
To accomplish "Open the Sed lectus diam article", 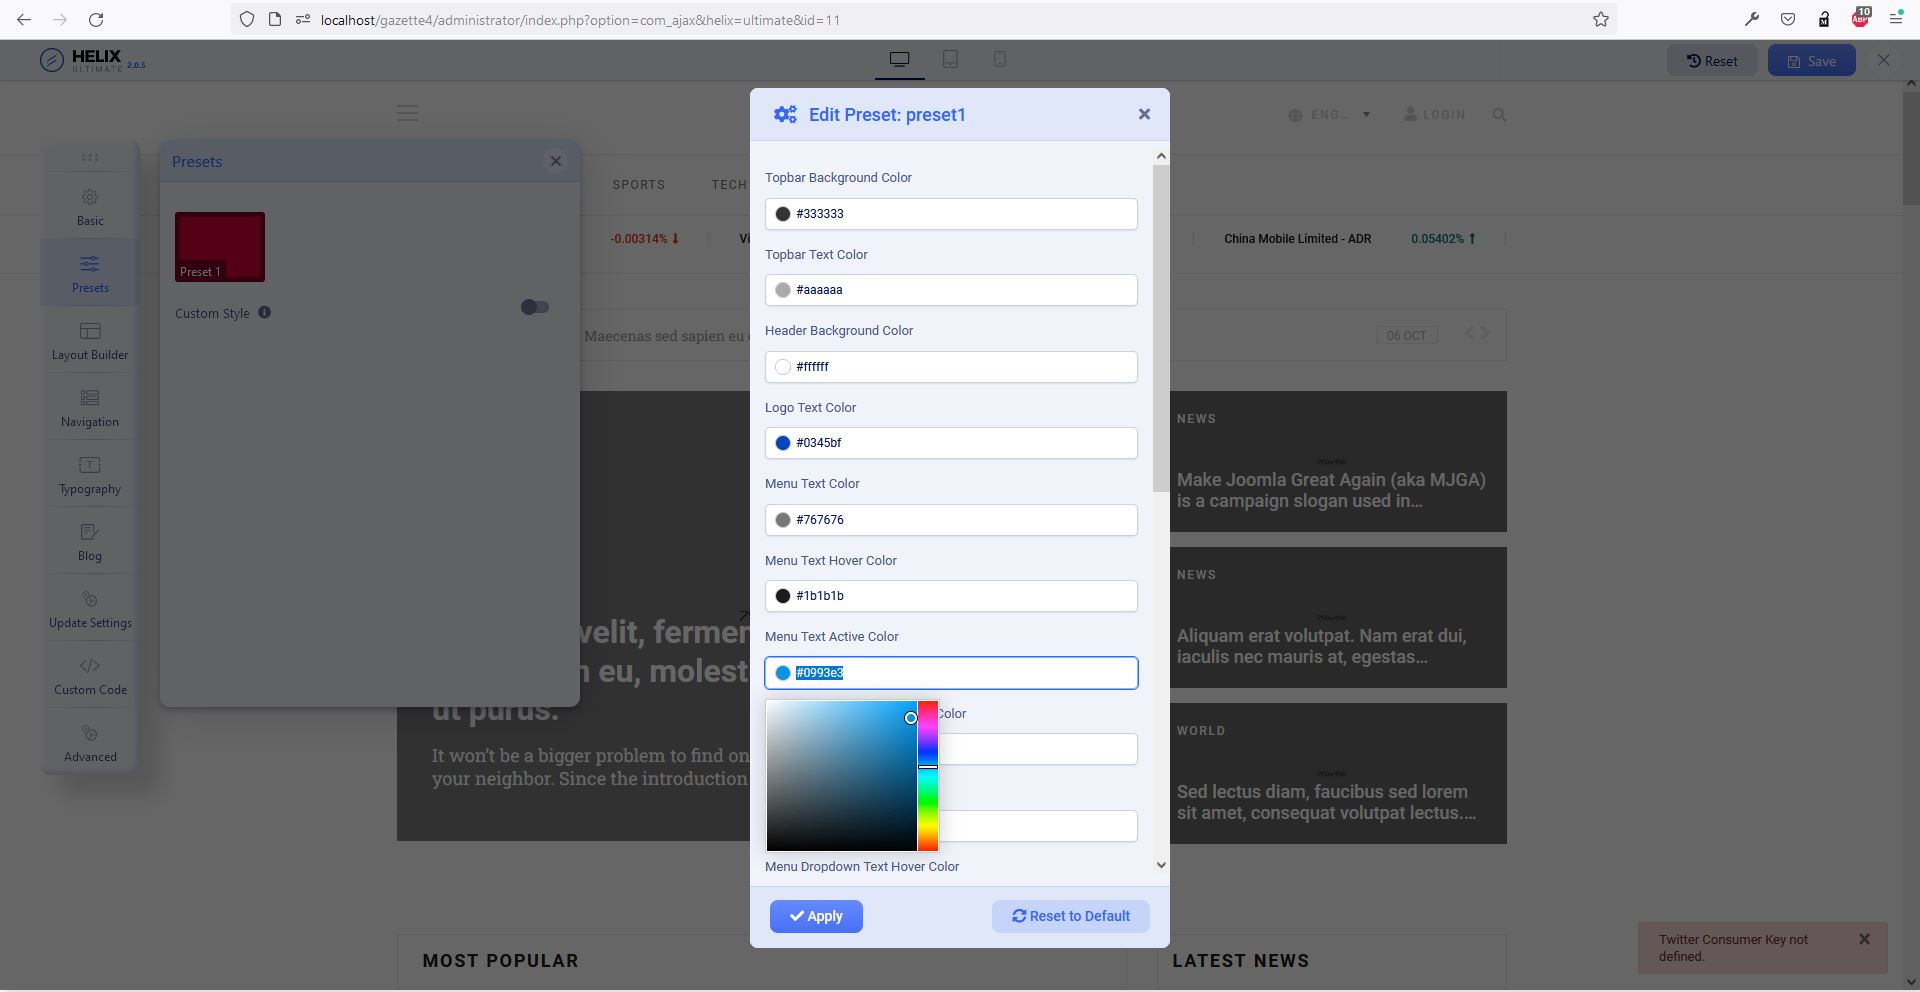I will [x=1326, y=802].
